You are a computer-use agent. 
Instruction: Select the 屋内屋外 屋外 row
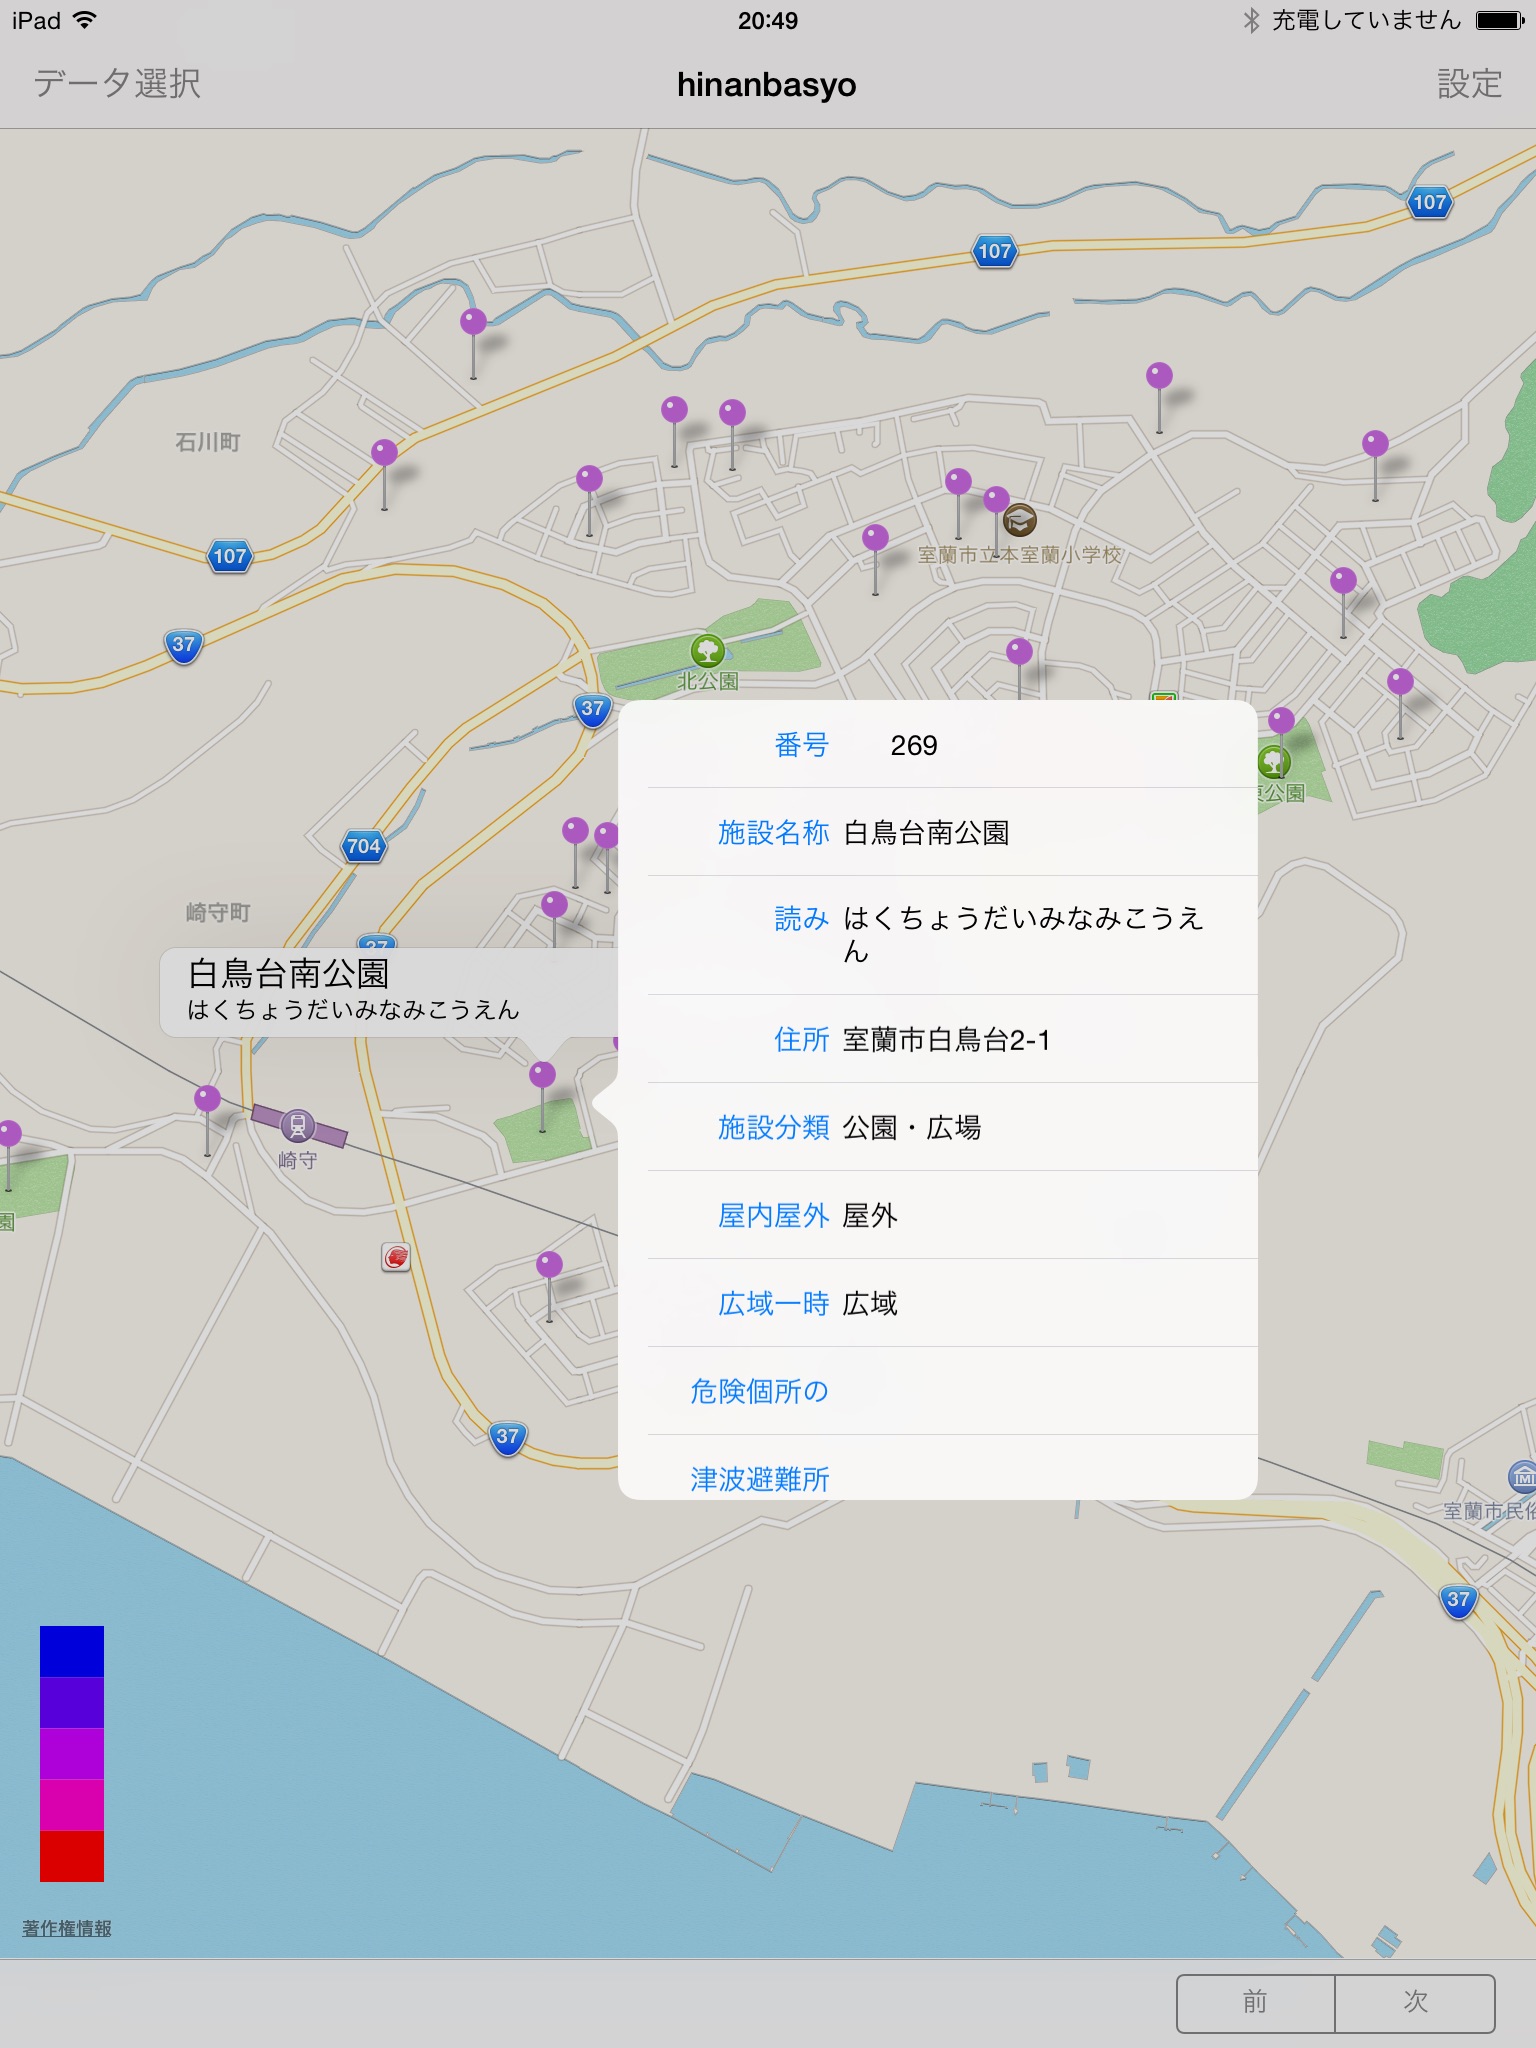tap(938, 1215)
